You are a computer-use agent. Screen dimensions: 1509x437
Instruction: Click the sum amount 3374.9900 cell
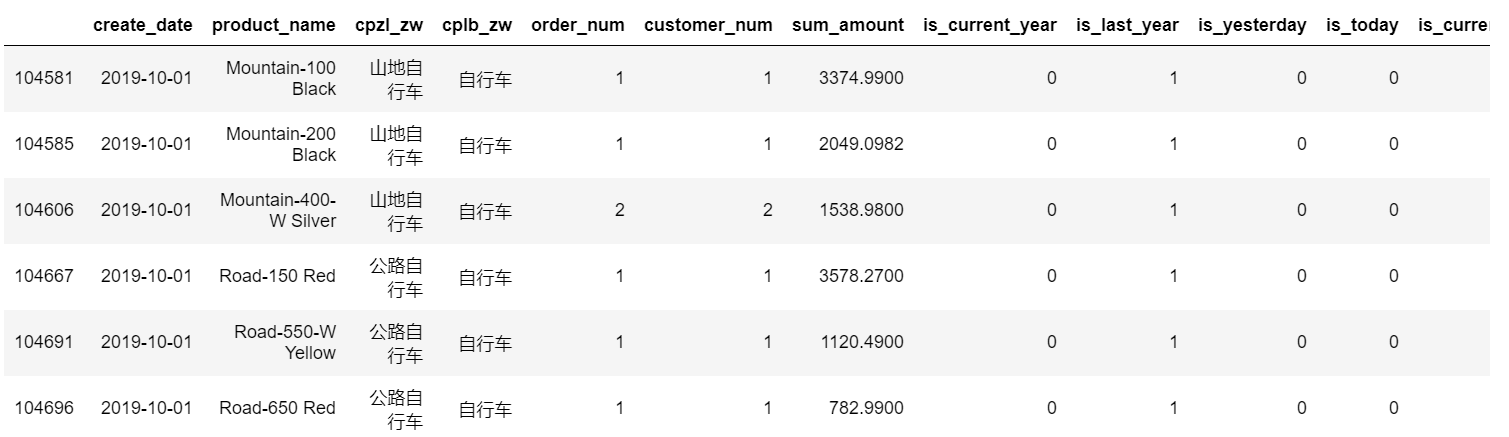click(861, 78)
